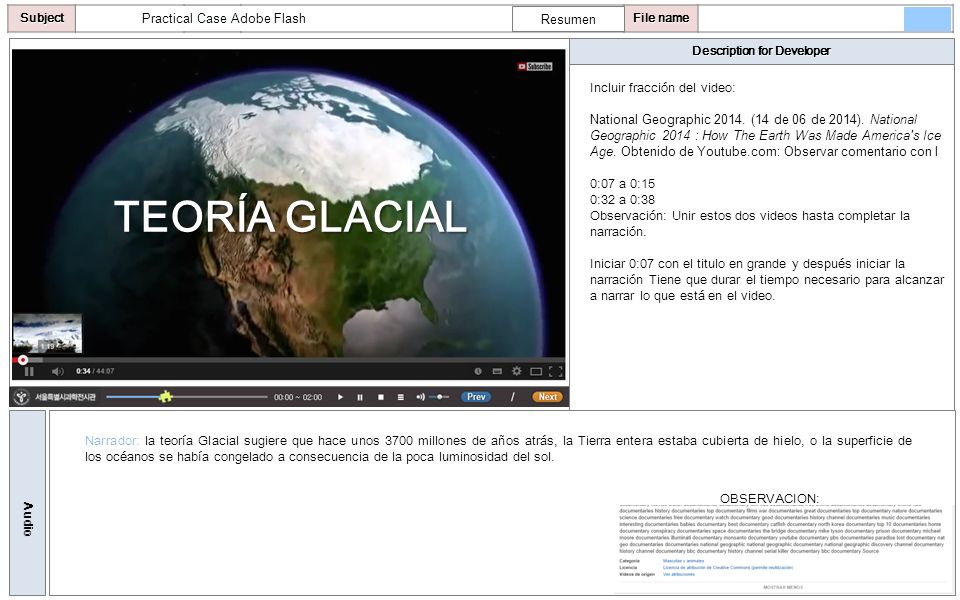Click the Audio side label
This screenshot has height=600, width=960.
[x=28, y=503]
